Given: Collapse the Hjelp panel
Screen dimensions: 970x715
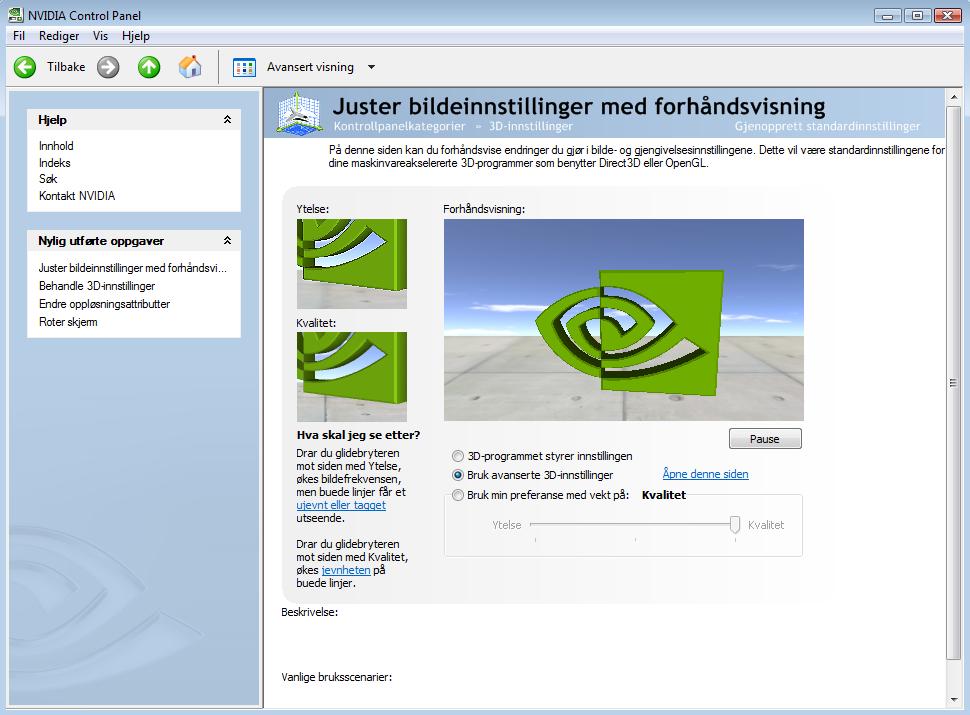Looking at the screenshot, I should 227,119.
